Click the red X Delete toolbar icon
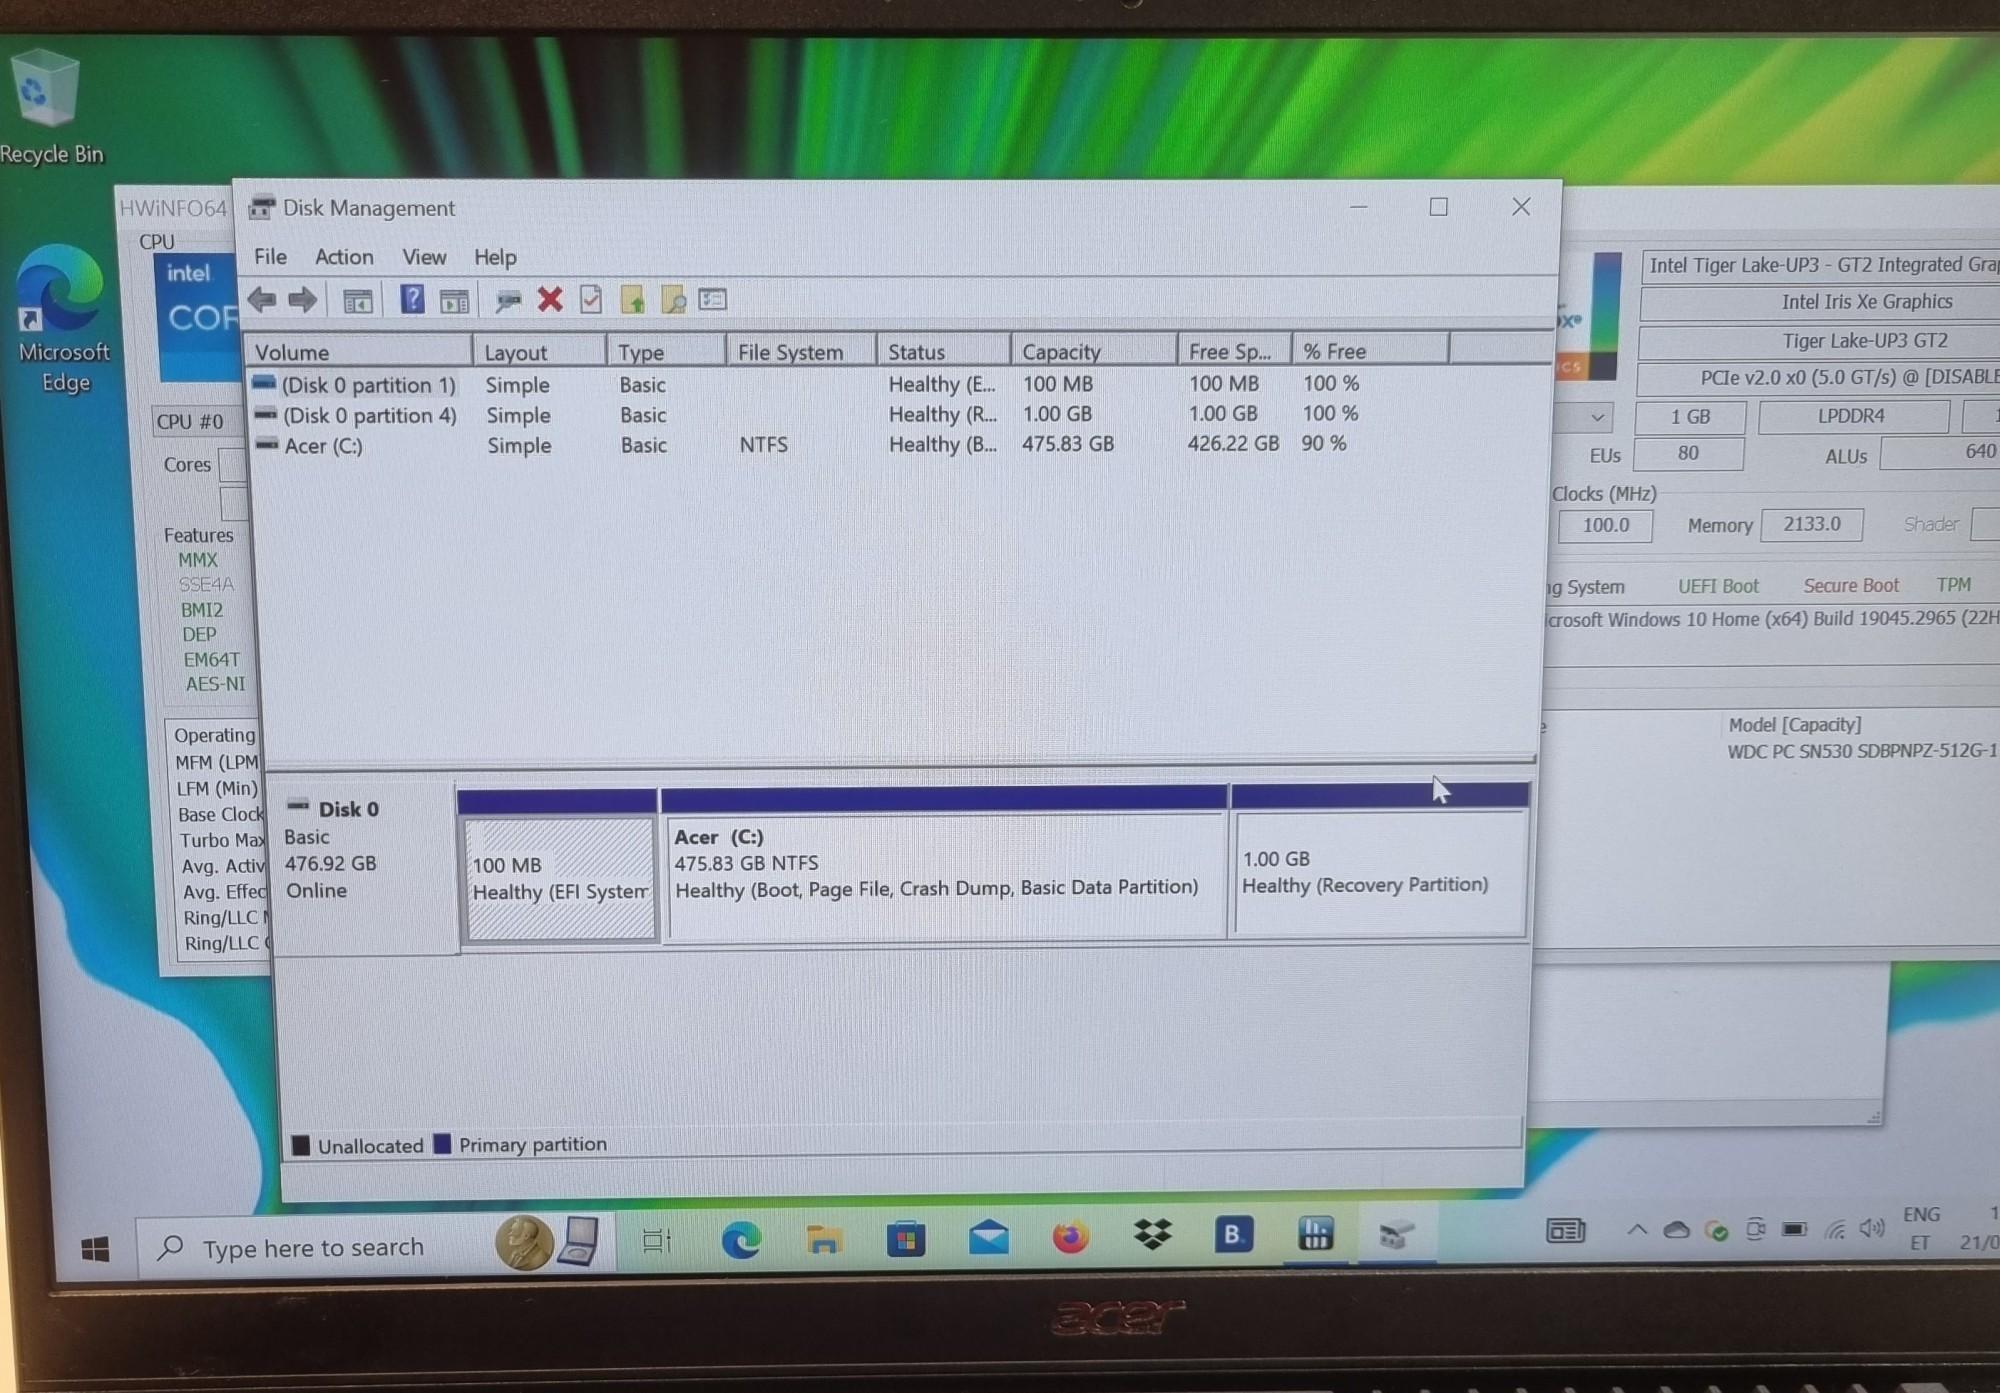The image size is (2000, 1393). click(550, 299)
